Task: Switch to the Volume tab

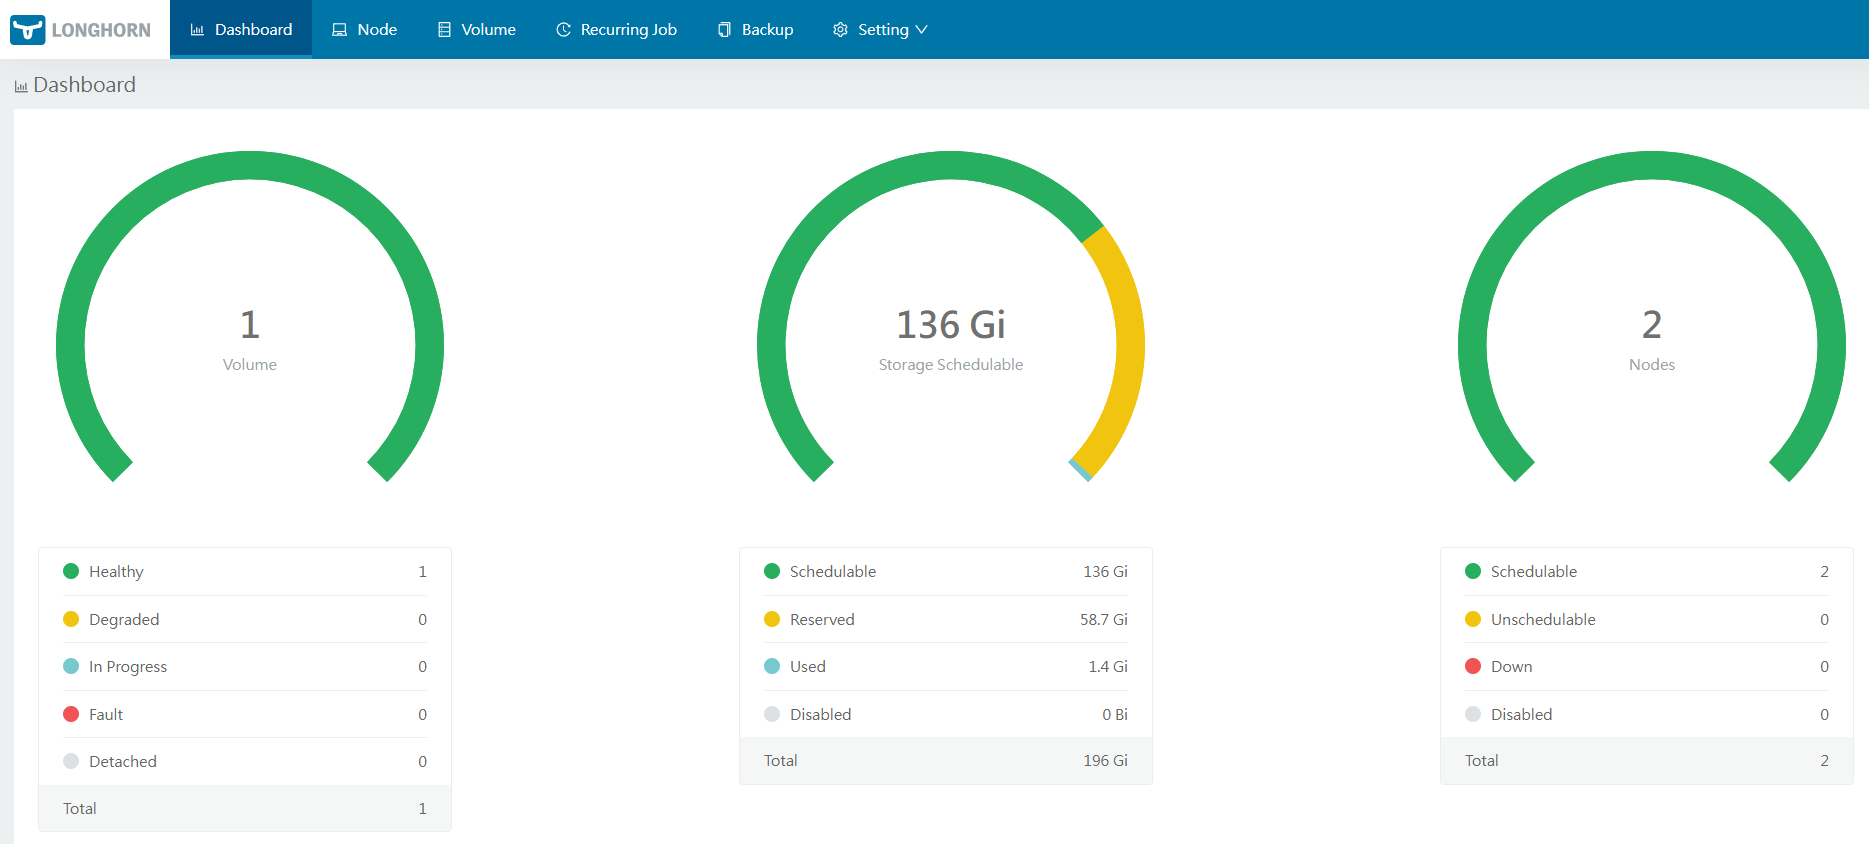Action: tap(477, 29)
